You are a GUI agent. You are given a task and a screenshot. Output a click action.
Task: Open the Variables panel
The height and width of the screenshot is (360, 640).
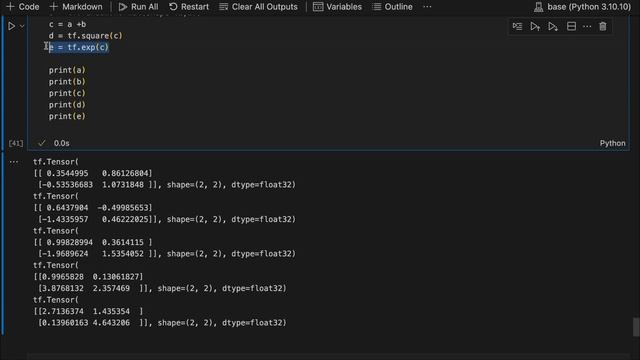point(337,7)
